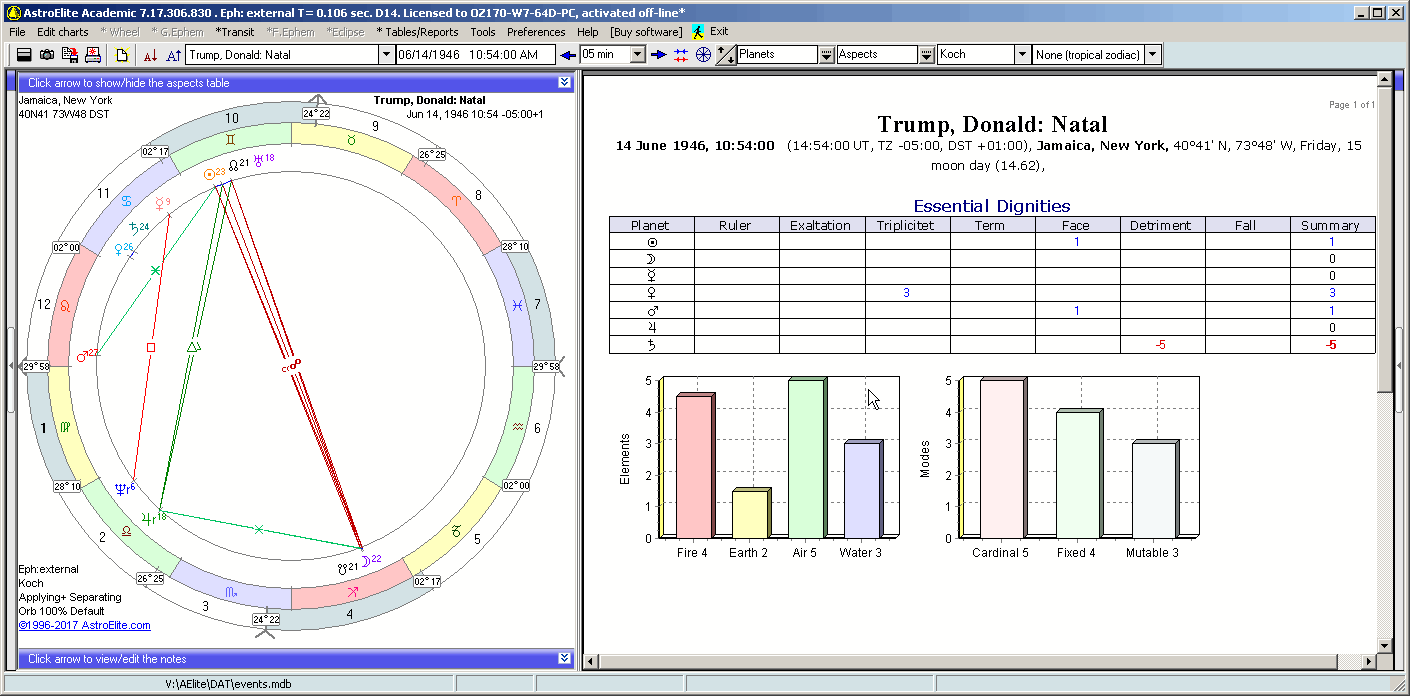Click the blue wheel icon in toolbar

pos(704,54)
